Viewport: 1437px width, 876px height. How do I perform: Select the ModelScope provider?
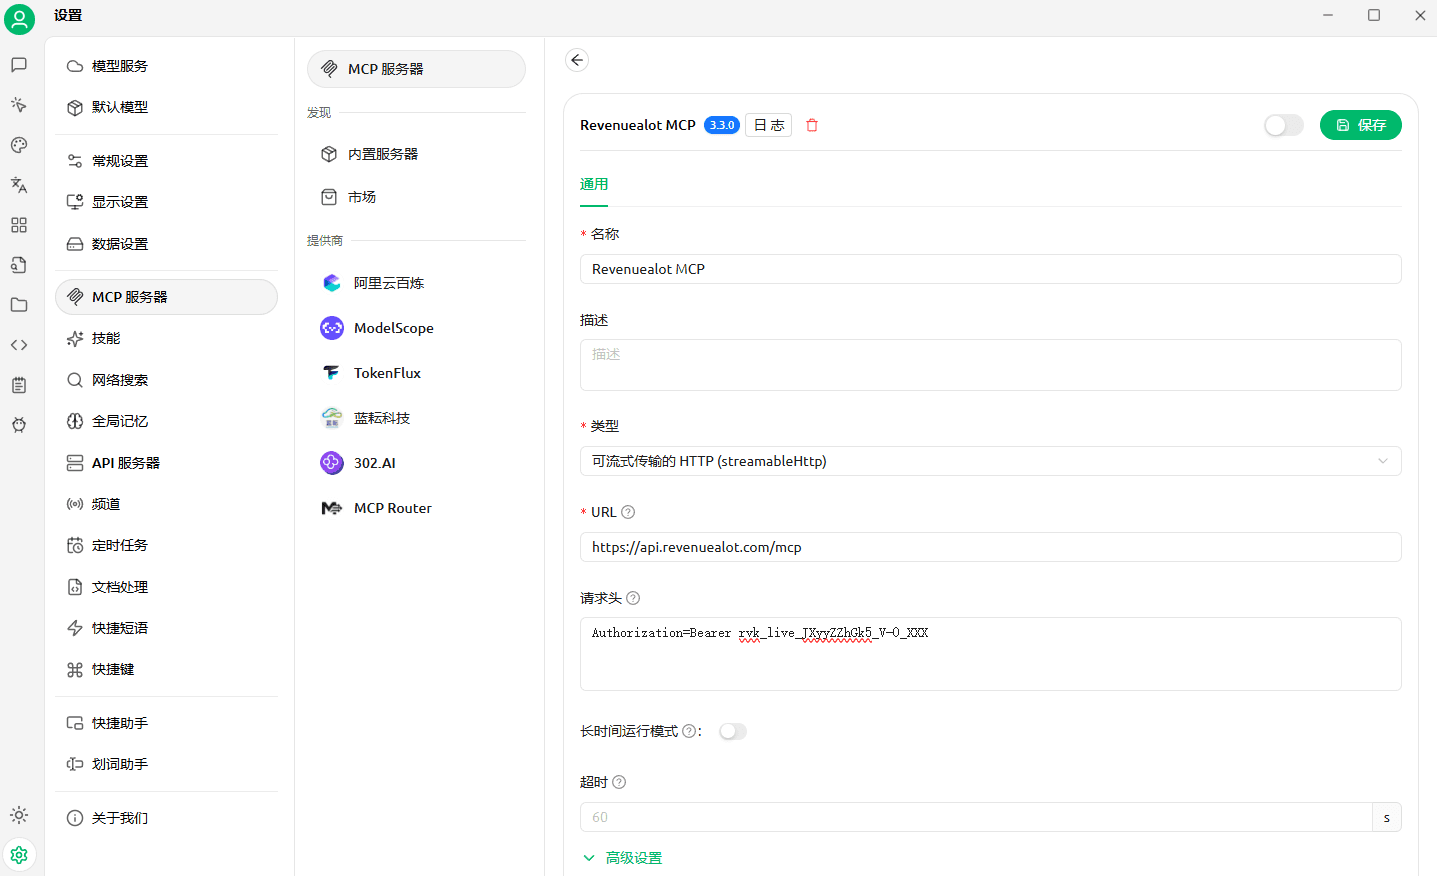click(416, 328)
